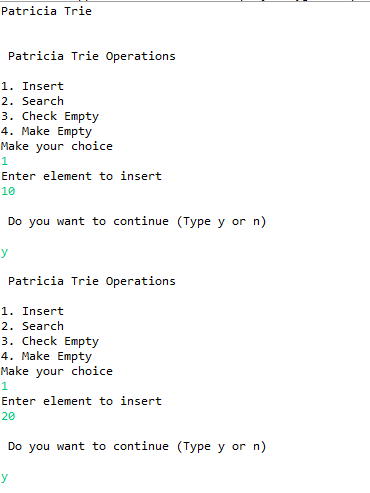370x493 pixels.
Task: Select '4. Make Empty' in first menu
Action: (46, 132)
